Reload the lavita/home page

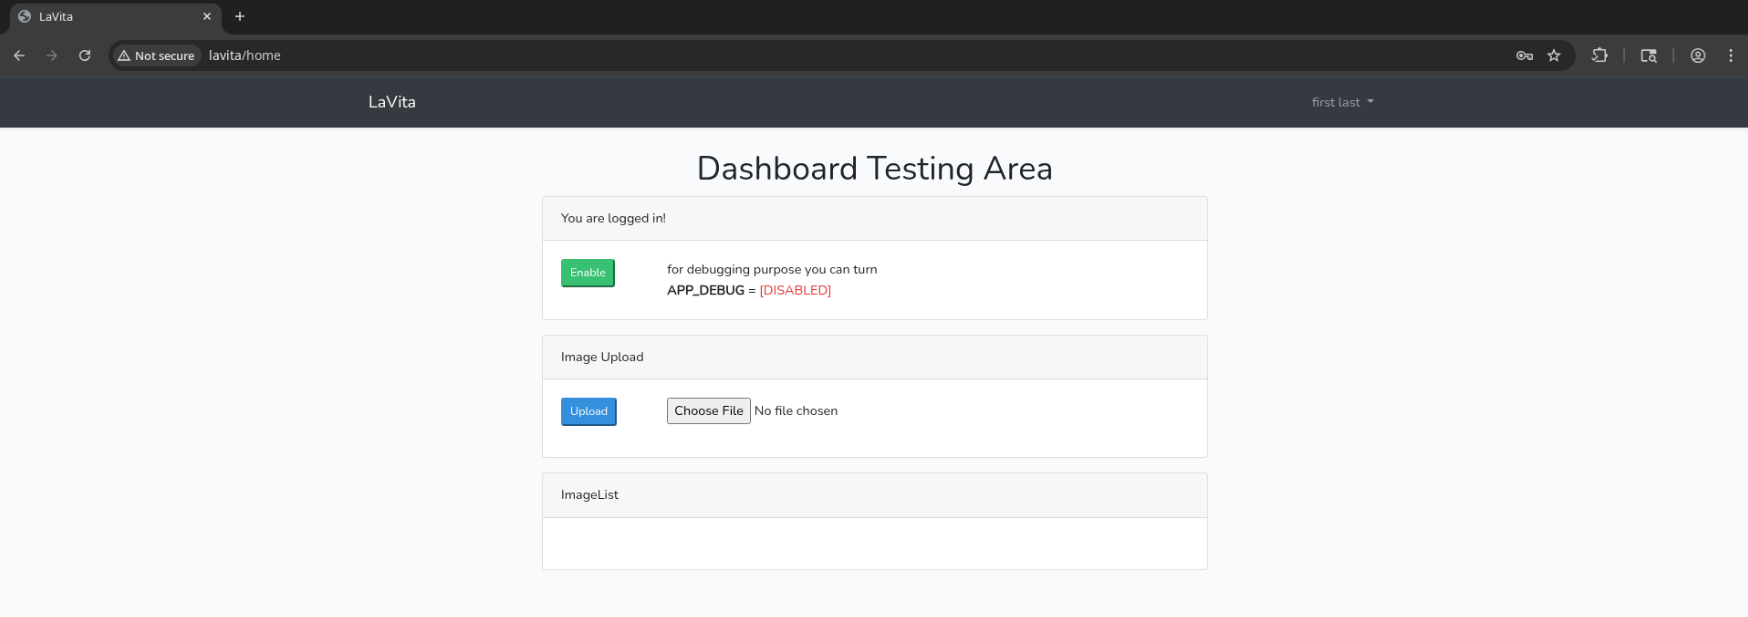(85, 56)
